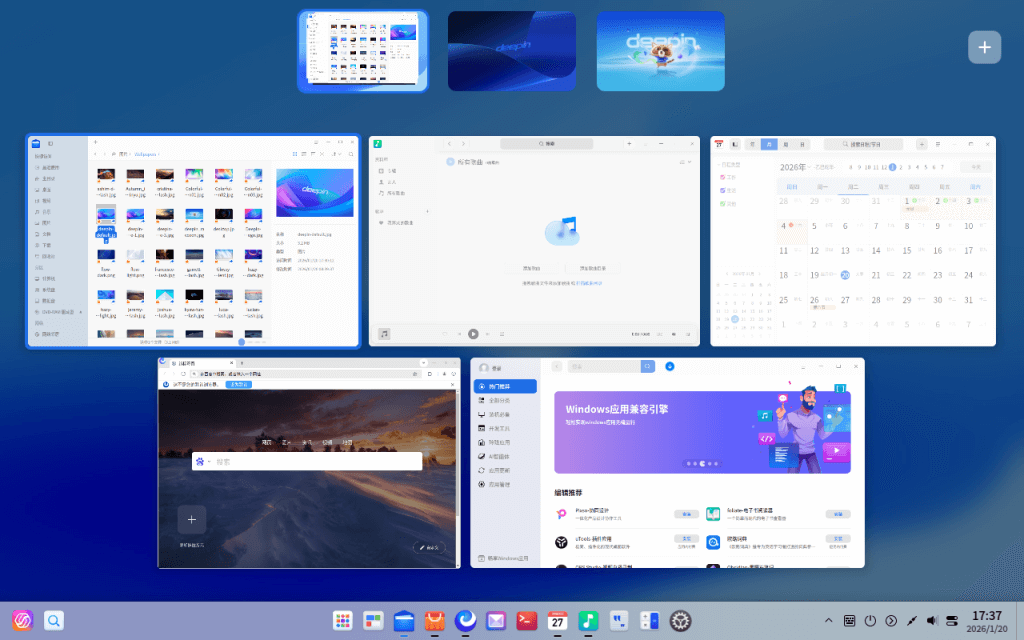
Task: Select day 27 in the Calendar month grid
Action: [845, 300]
